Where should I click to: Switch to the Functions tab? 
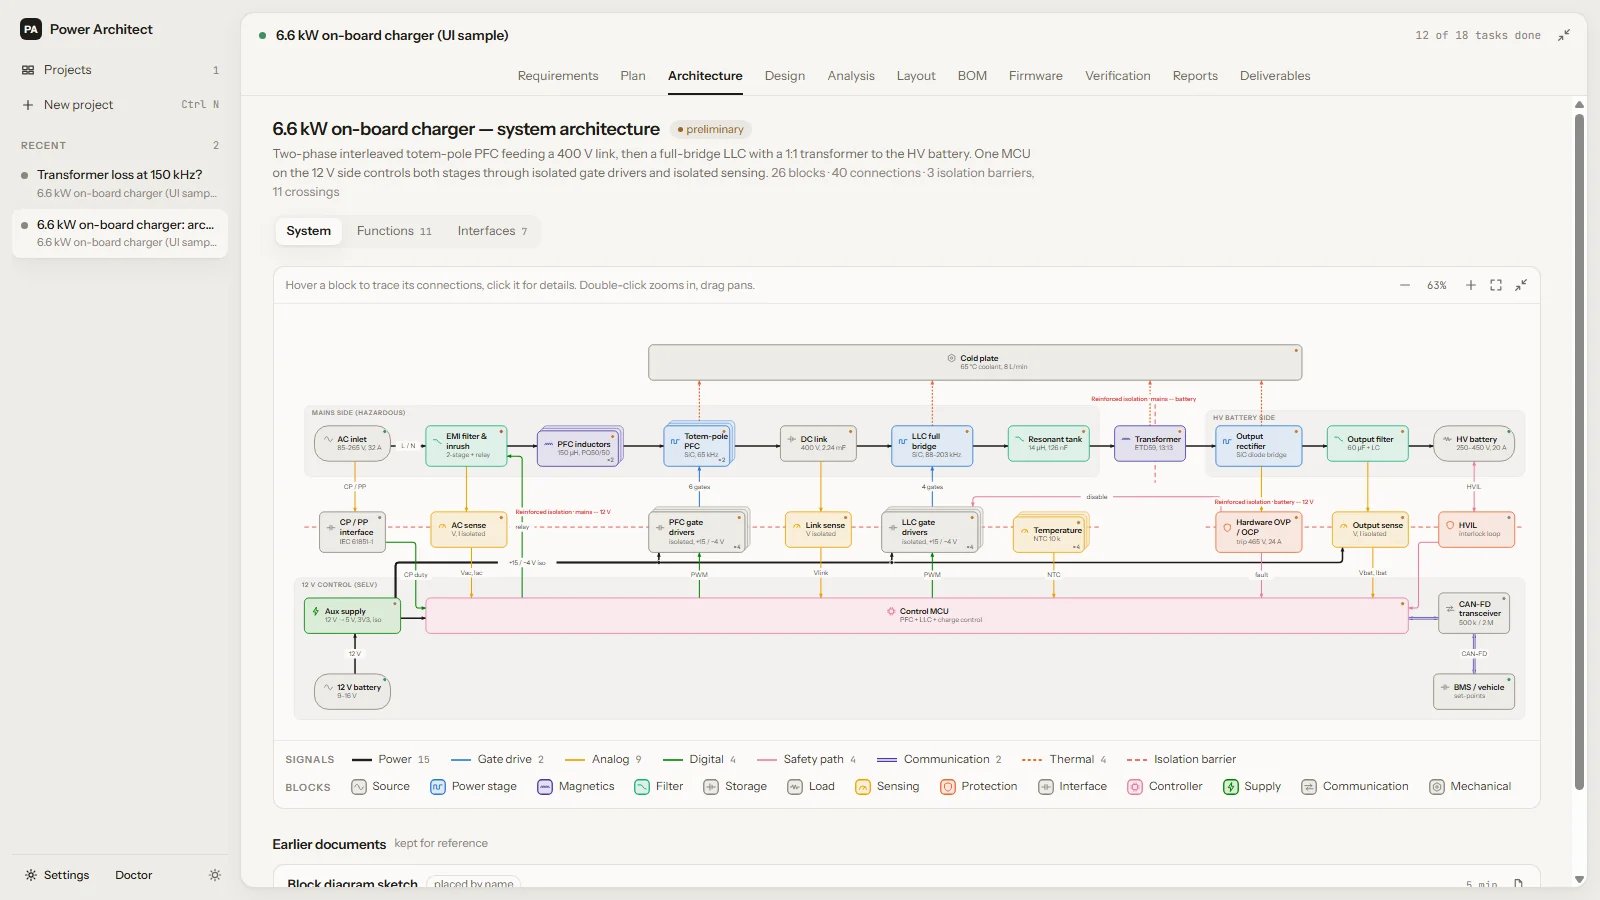click(x=394, y=231)
